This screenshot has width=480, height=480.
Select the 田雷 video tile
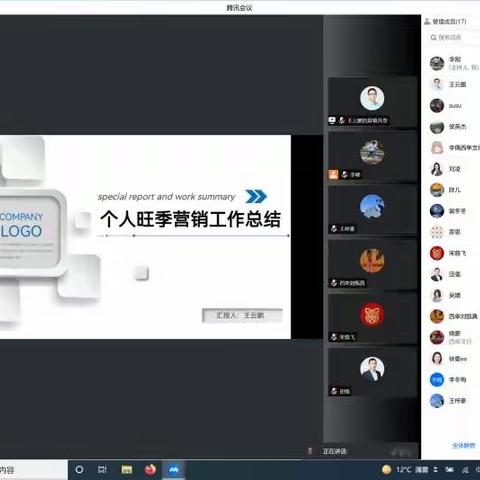coord(373,373)
